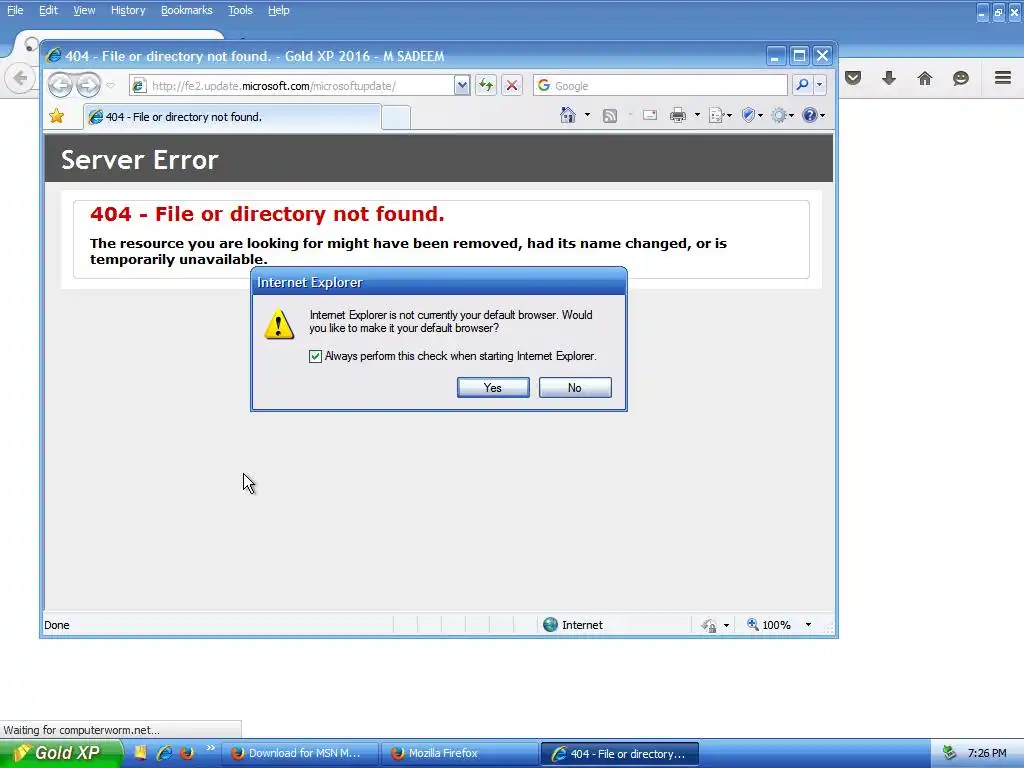Viewport: 1024px width, 768px height.
Task: Click the IE icon in the window title bar
Action: click(x=54, y=56)
